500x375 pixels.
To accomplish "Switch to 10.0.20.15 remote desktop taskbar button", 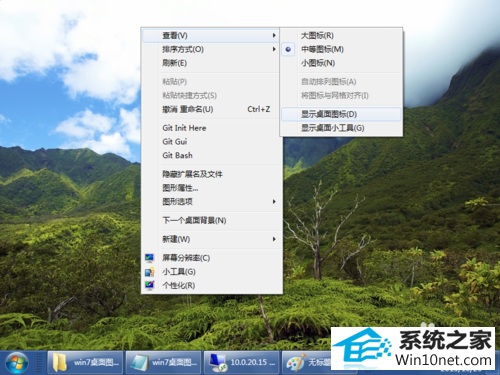I will click(241, 362).
